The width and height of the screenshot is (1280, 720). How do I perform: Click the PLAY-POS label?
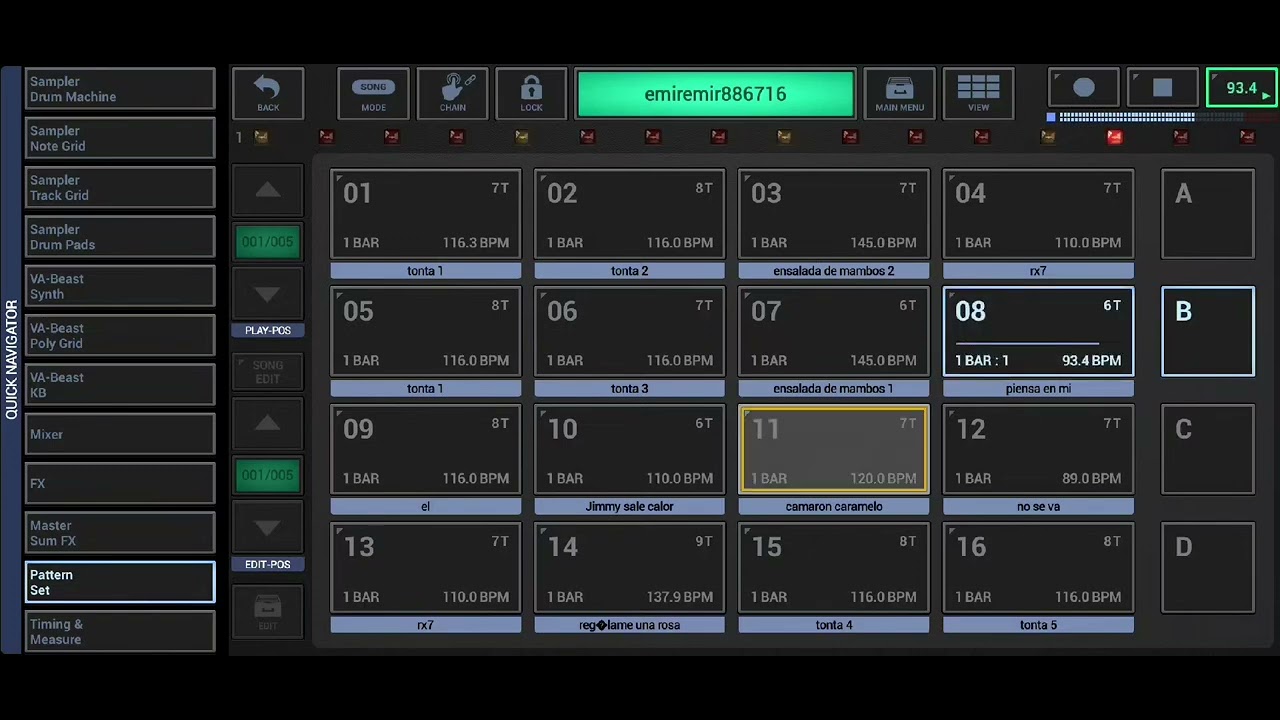pos(267,330)
